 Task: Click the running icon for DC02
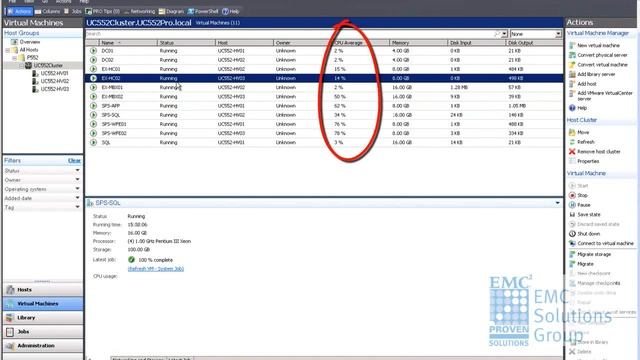(x=93, y=60)
